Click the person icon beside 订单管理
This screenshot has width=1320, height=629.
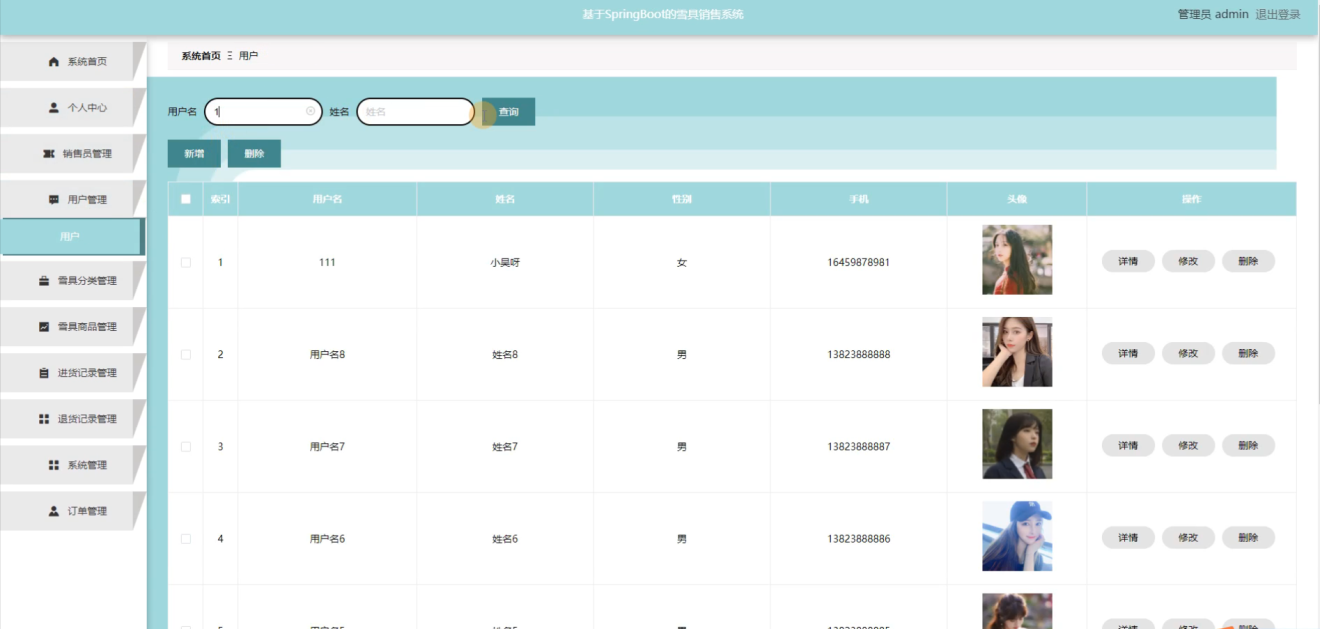[x=54, y=511]
